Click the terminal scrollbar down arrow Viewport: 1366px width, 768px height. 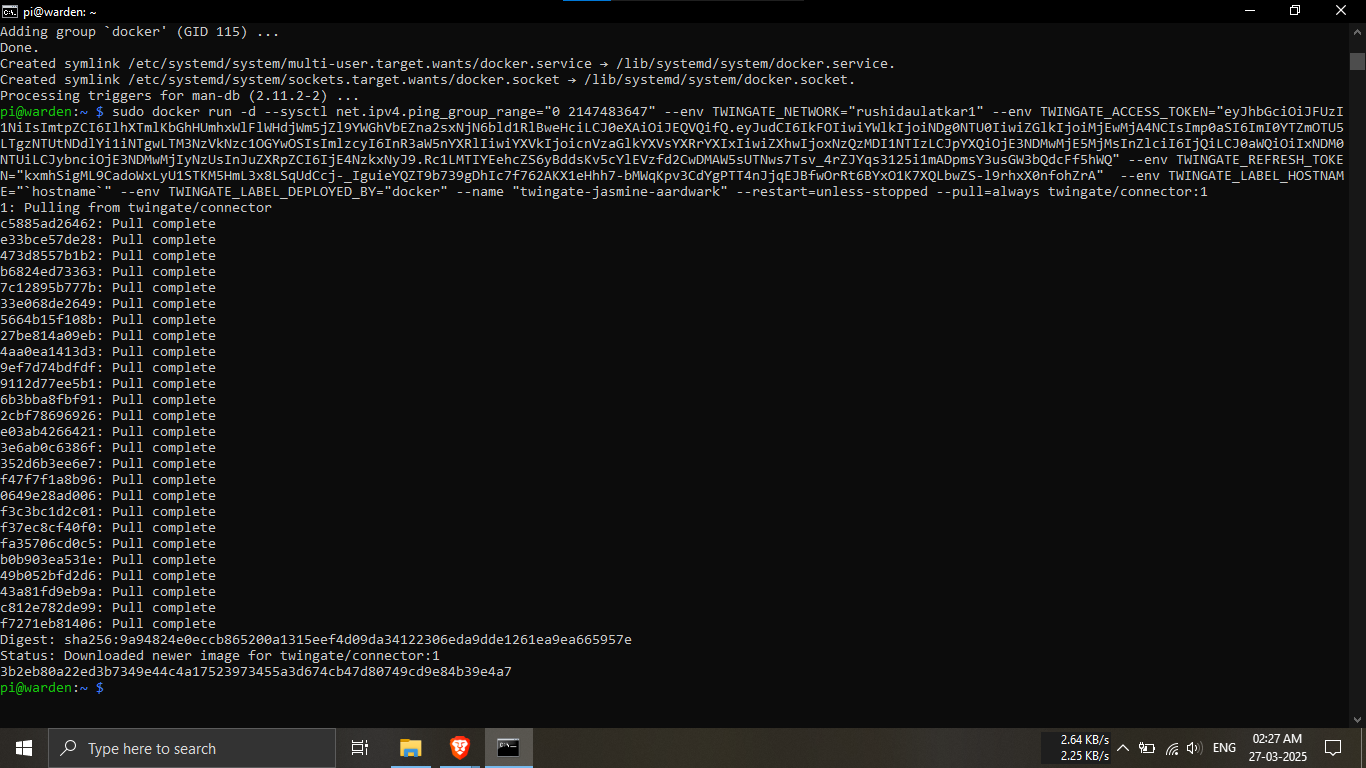1357,720
